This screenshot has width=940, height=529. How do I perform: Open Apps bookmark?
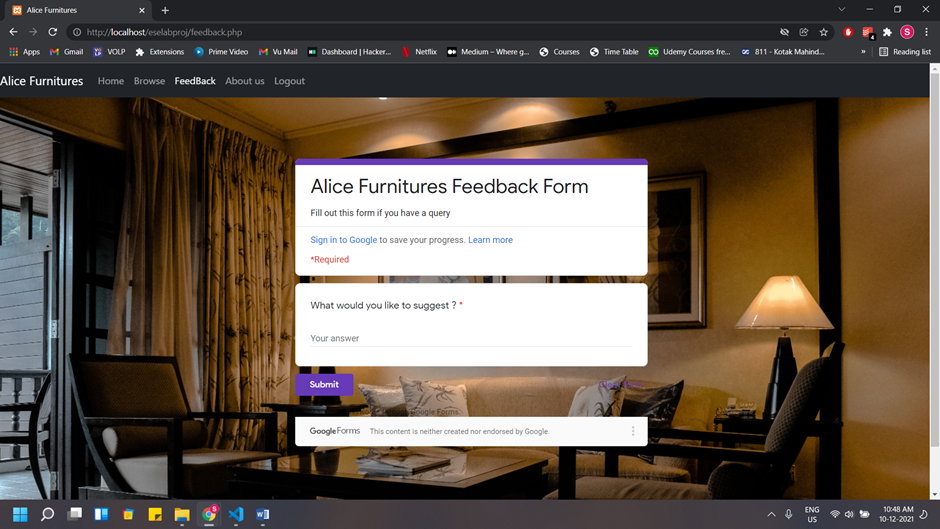coord(25,52)
